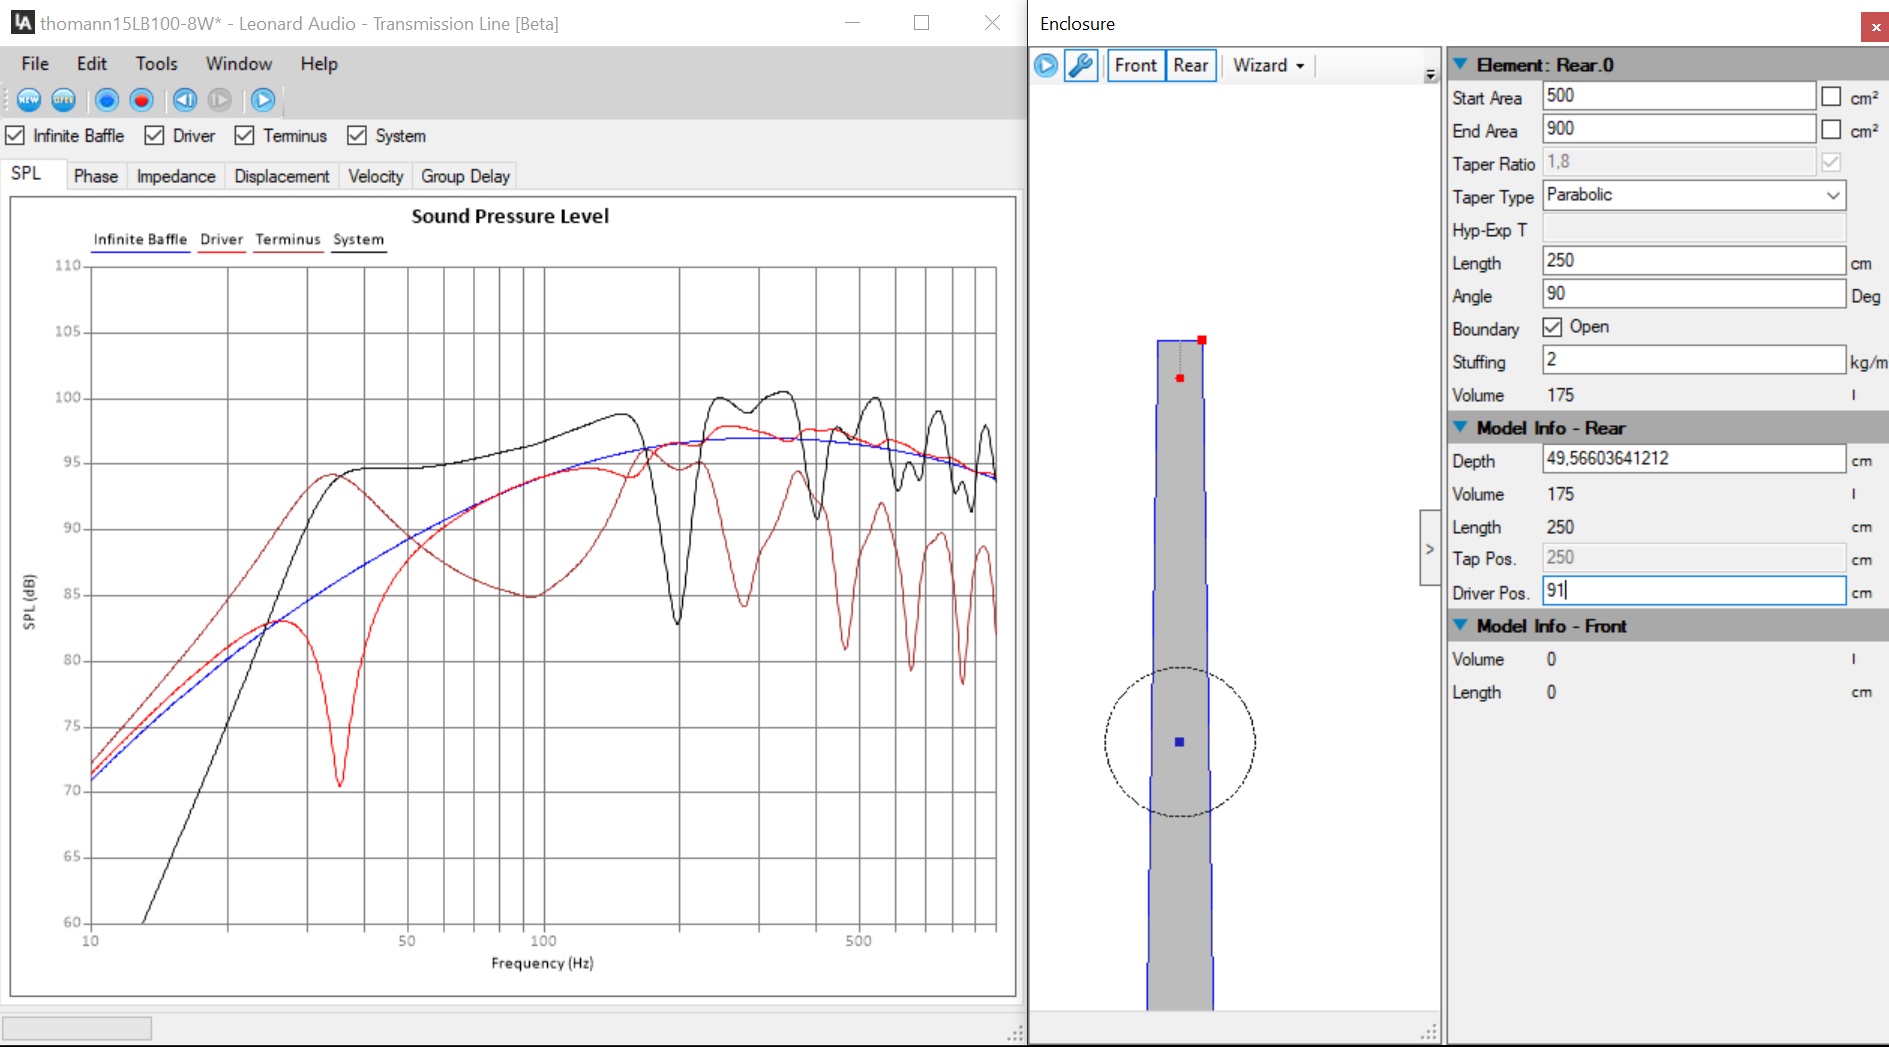Click the Stuffing density input field
1889x1047 pixels.
click(x=1692, y=360)
